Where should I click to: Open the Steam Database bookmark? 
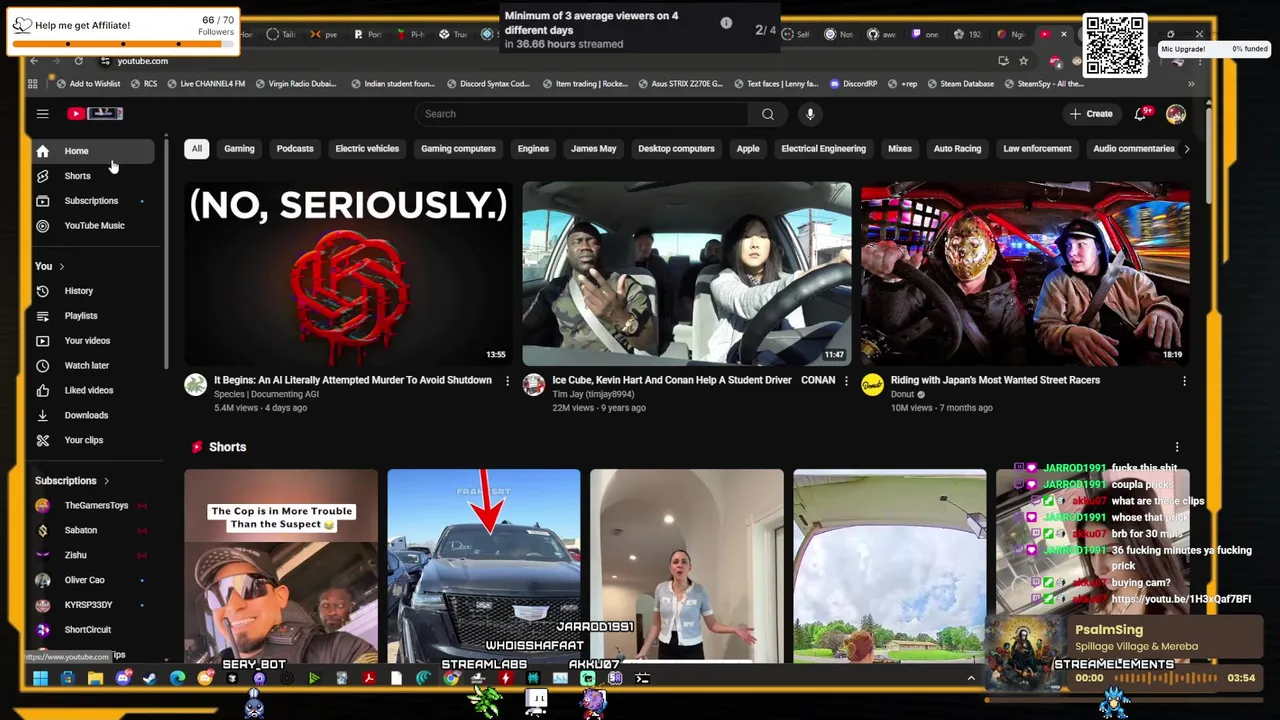960,84
